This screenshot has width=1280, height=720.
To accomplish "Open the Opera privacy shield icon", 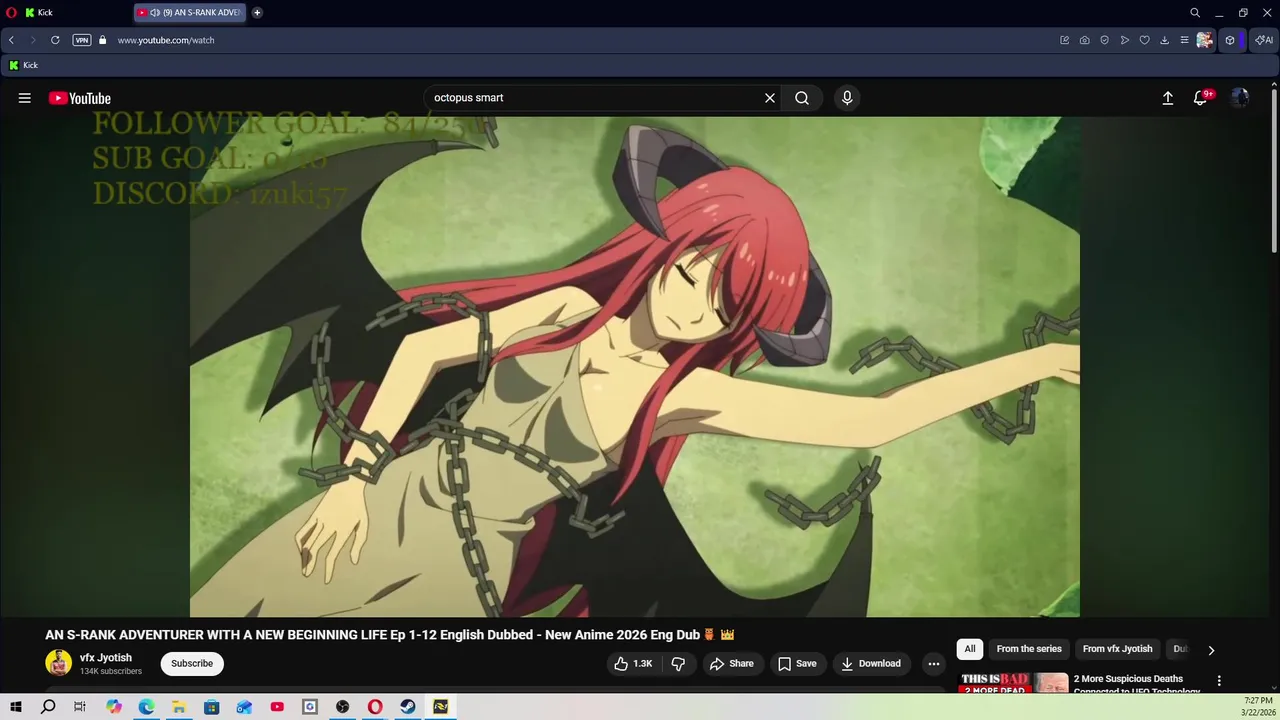I will tap(1105, 40).
